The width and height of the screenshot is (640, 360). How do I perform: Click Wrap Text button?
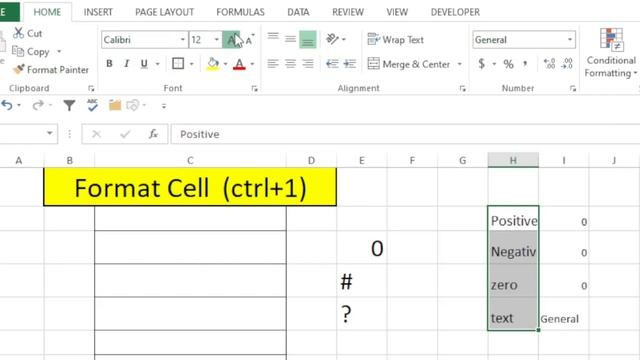(x=396, y=40)
